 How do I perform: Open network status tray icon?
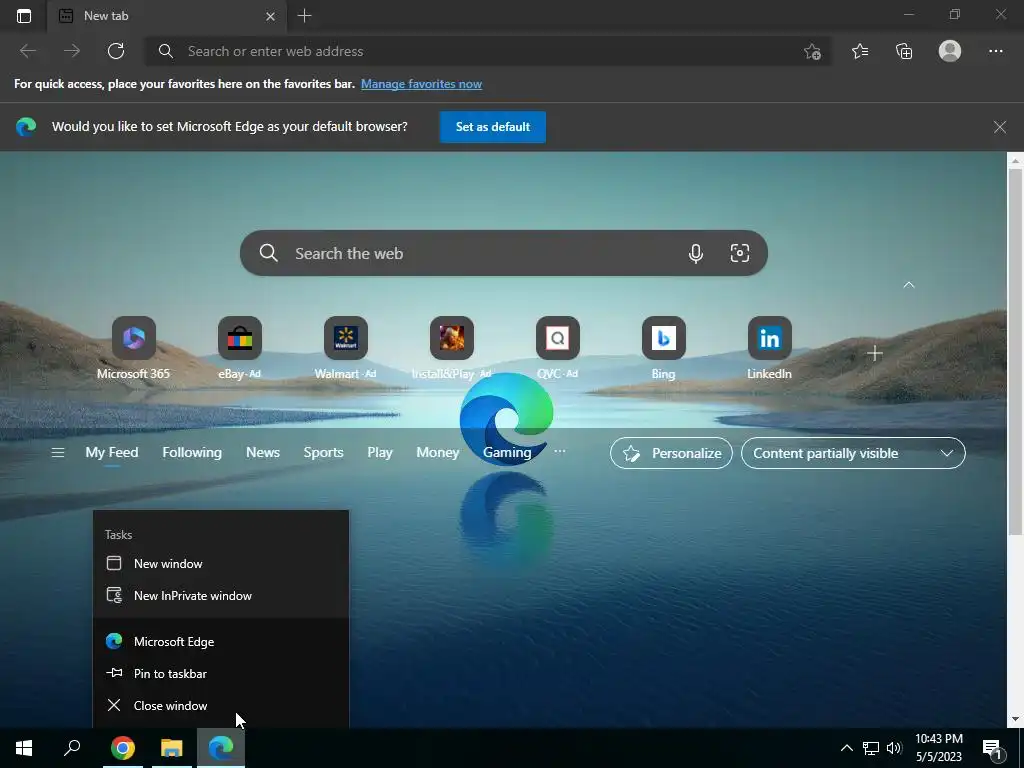pos(871,748)
